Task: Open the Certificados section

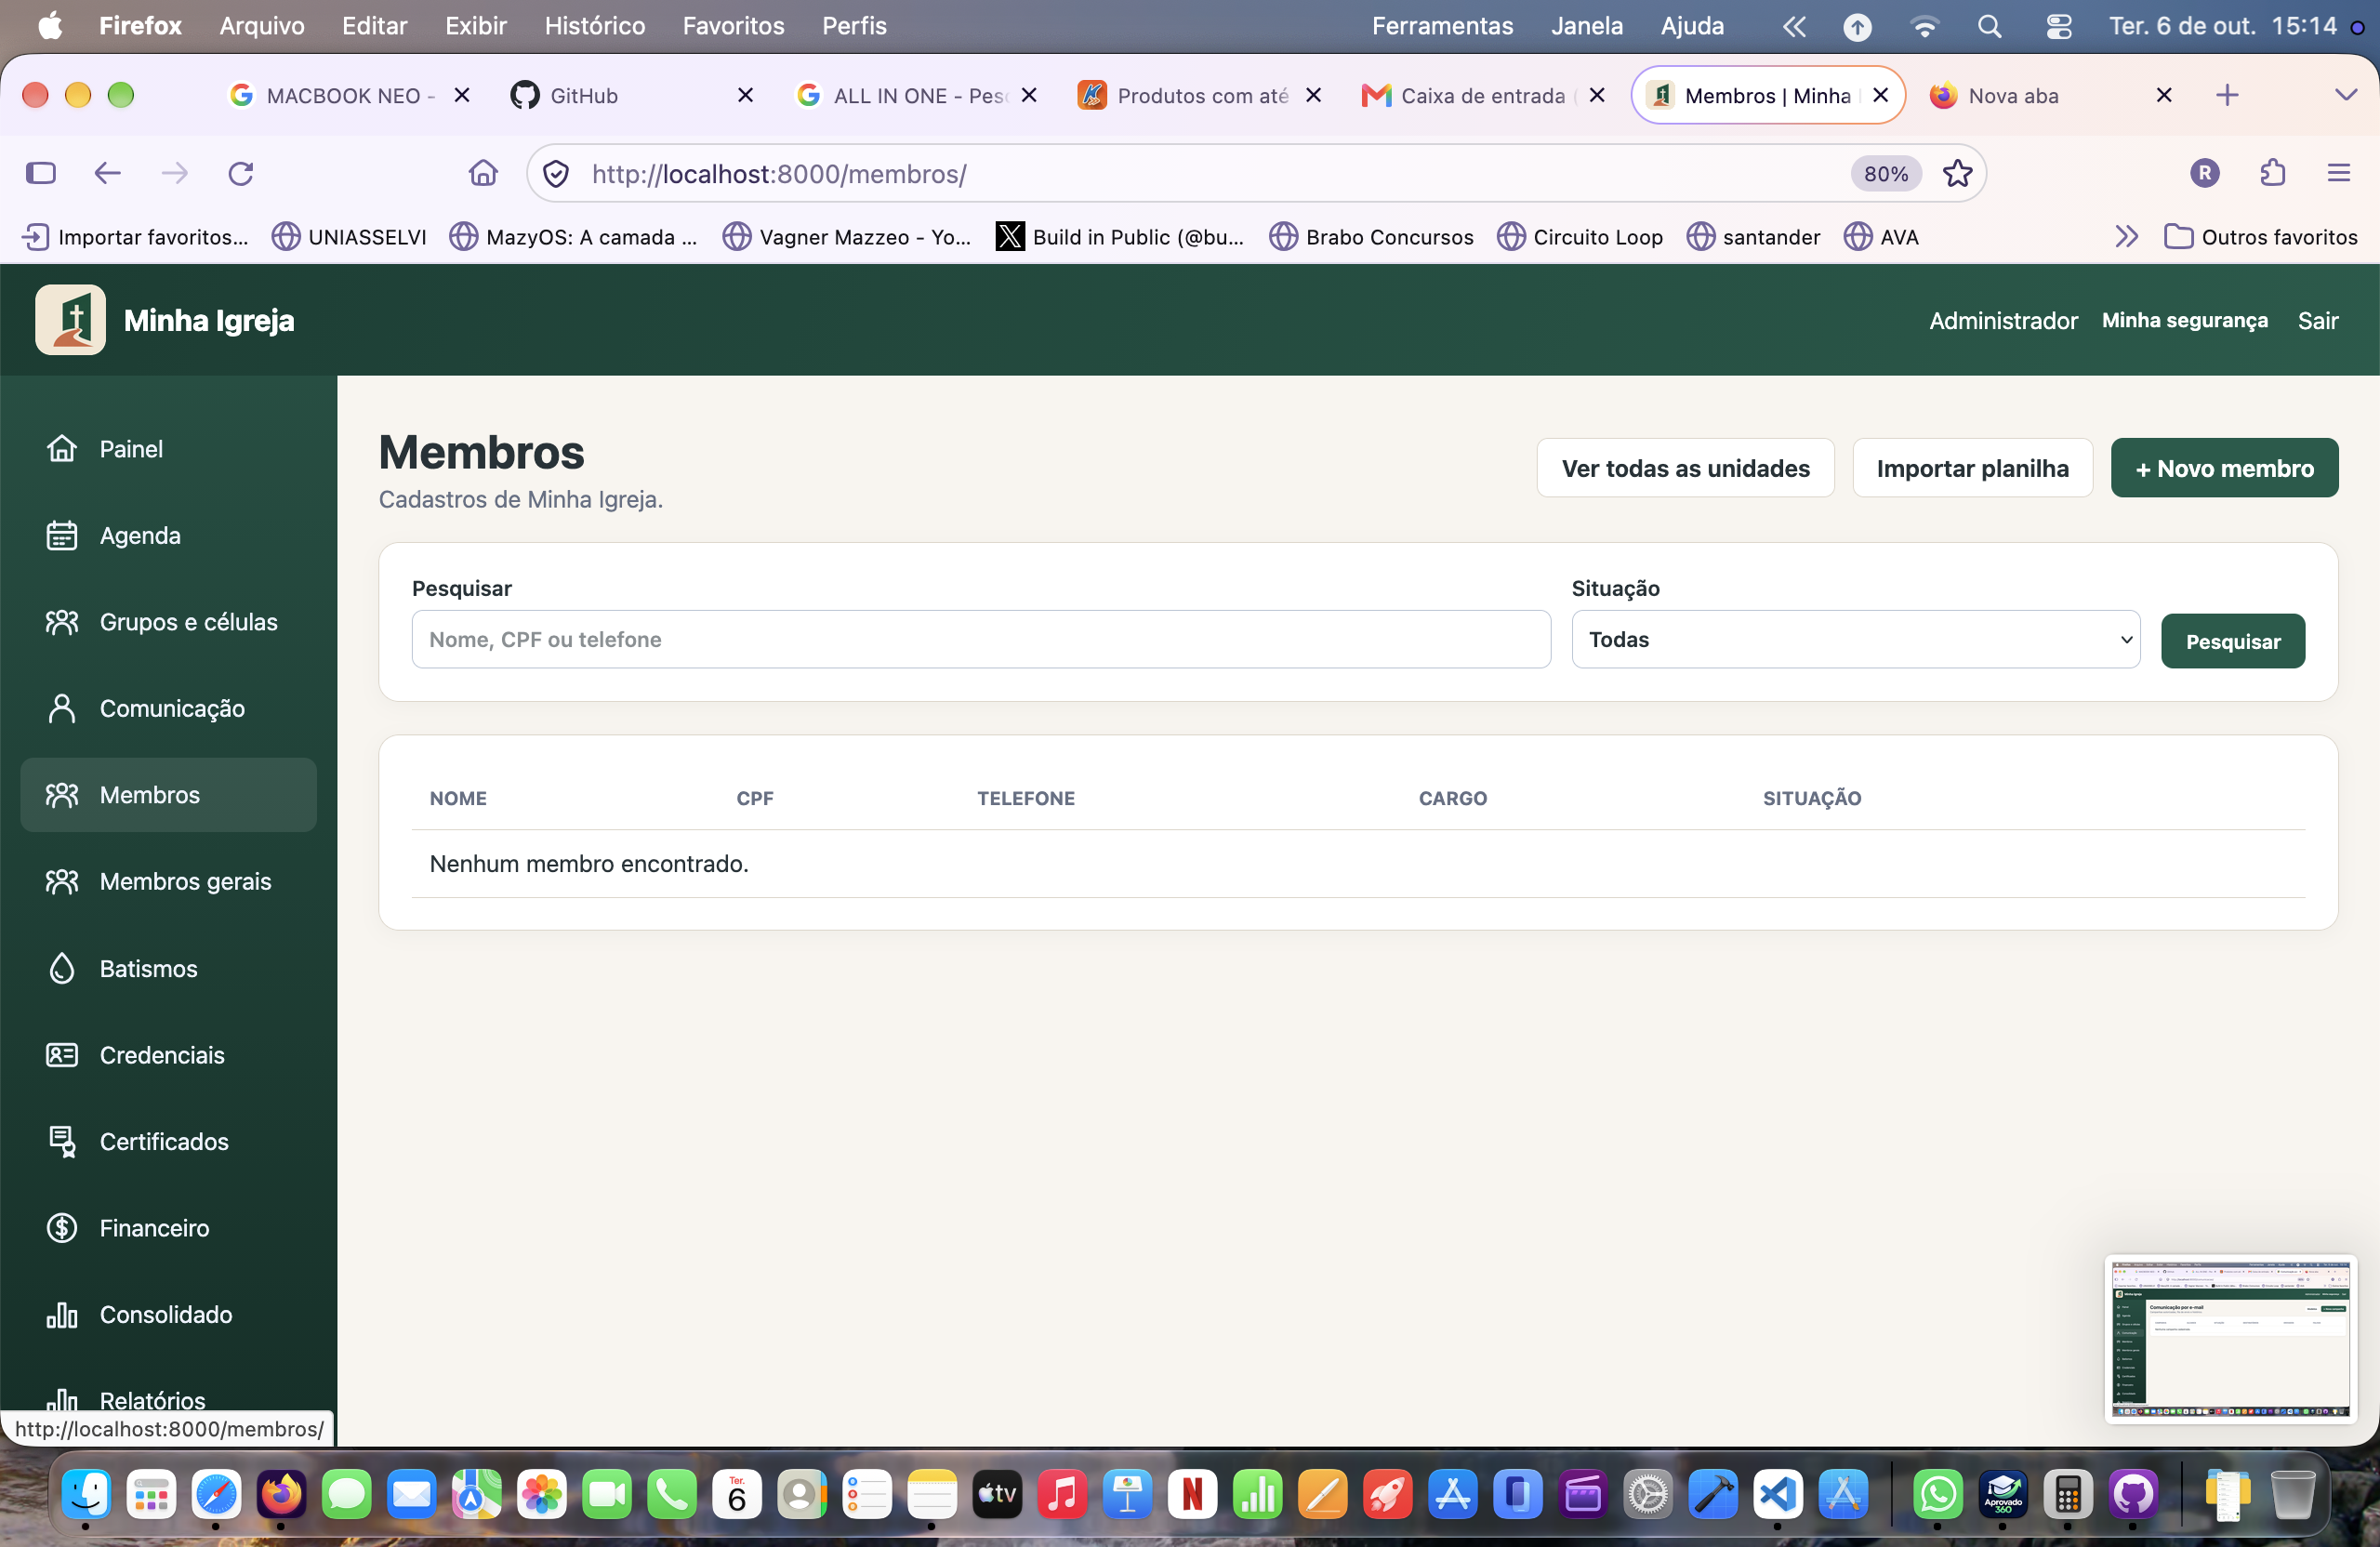Action: pos(168,1141)
